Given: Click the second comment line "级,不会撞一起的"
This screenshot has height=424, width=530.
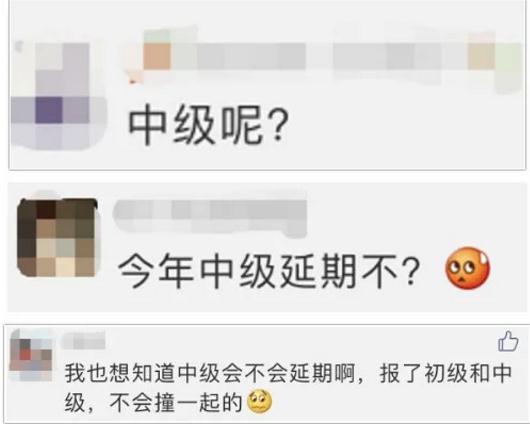Looking at the screenshot, I should tap(154, 402).
